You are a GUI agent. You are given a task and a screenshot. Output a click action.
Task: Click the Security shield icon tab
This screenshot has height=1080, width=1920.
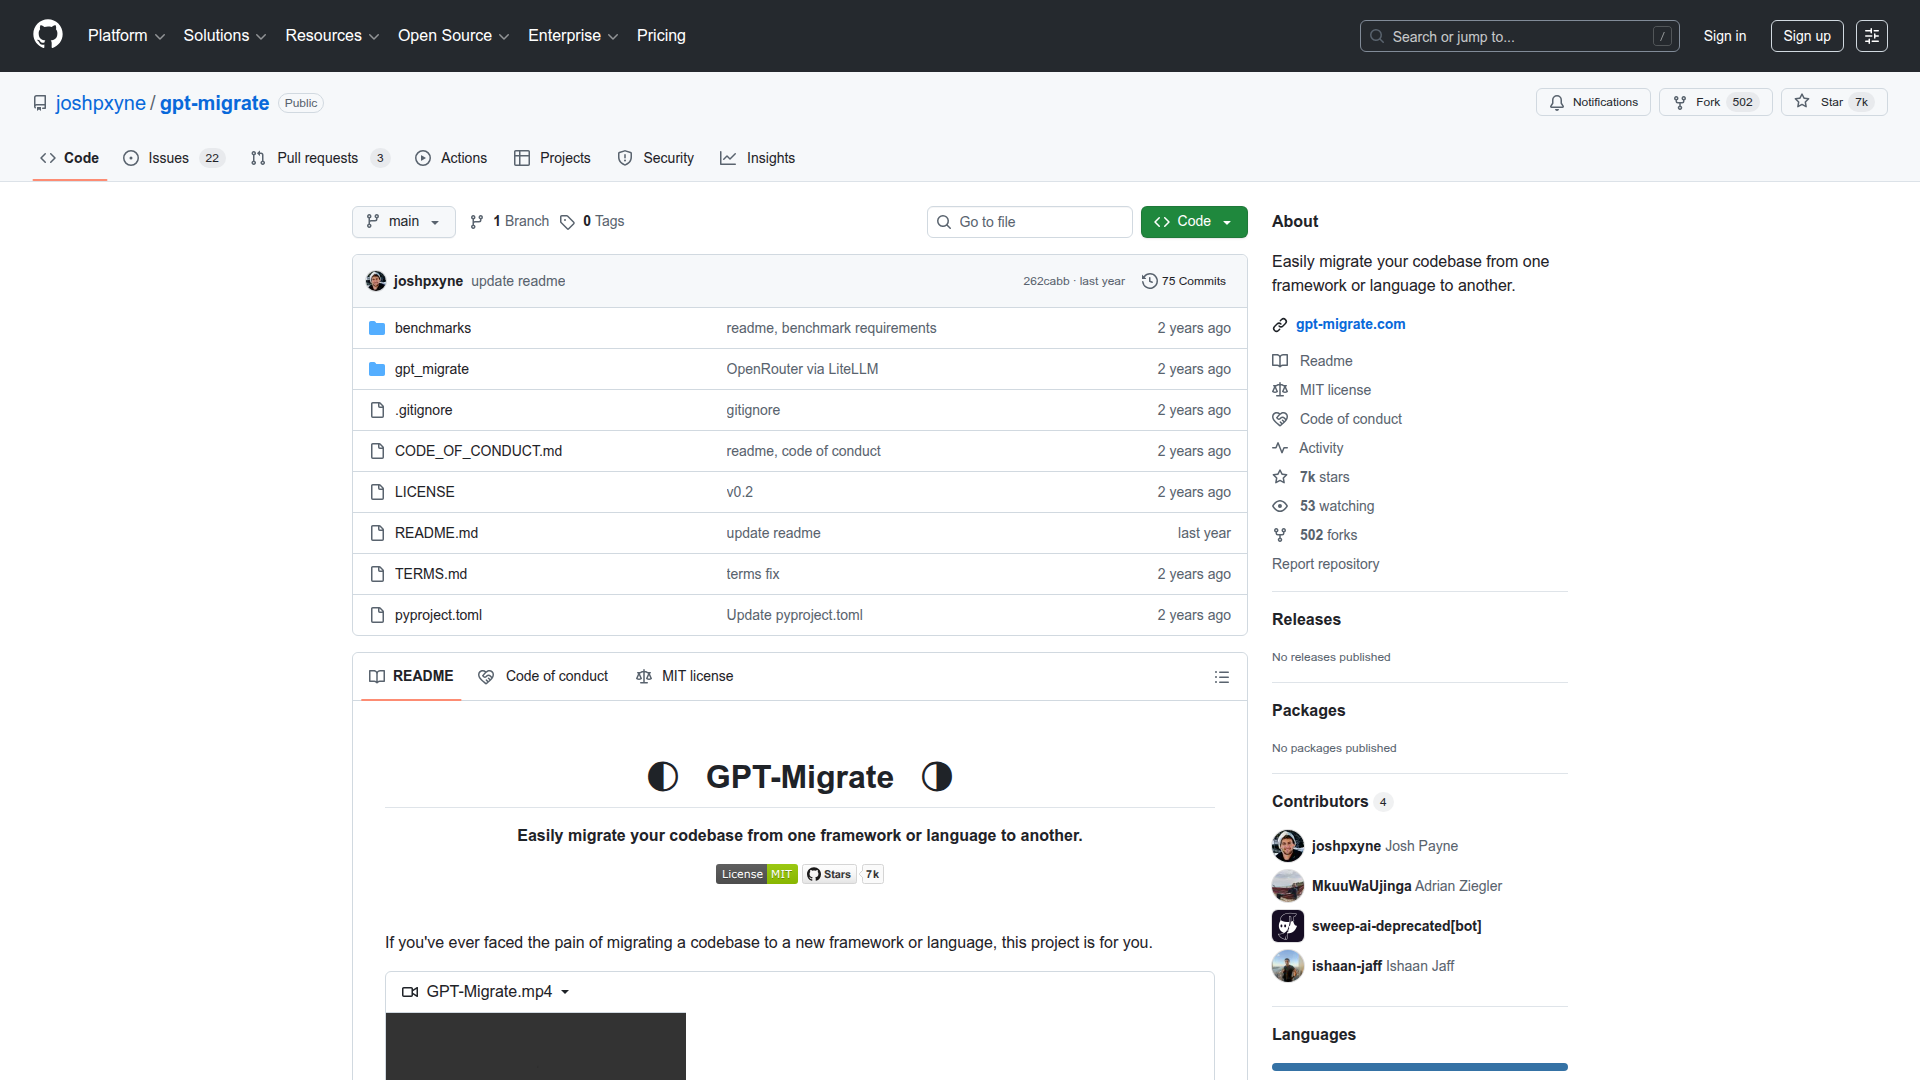[x=625, y=158]
